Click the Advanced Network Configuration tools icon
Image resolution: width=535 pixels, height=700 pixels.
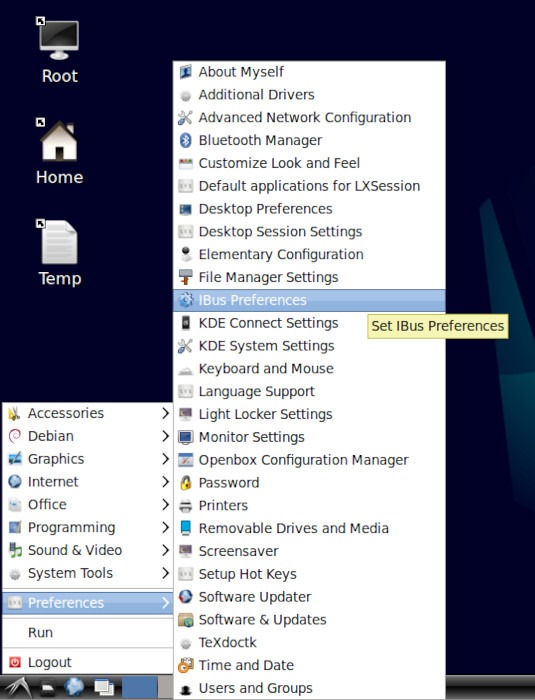coord(185,117)
